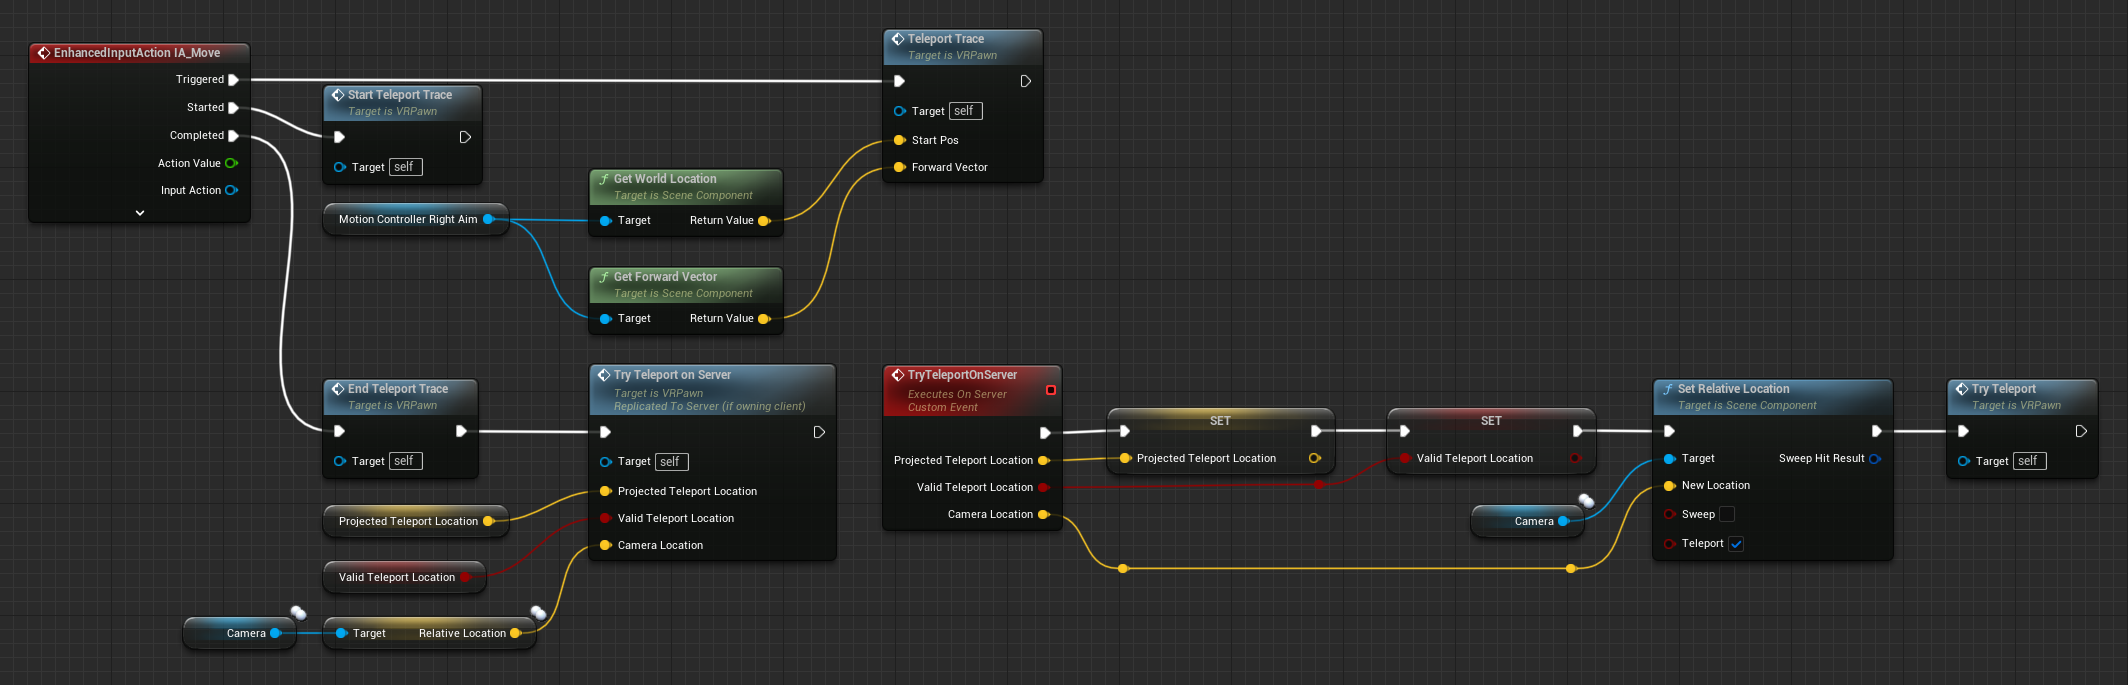2128x685 pixels.
Task: Select the Projected Teleport Location variable getter node
Action: (416, 521)
